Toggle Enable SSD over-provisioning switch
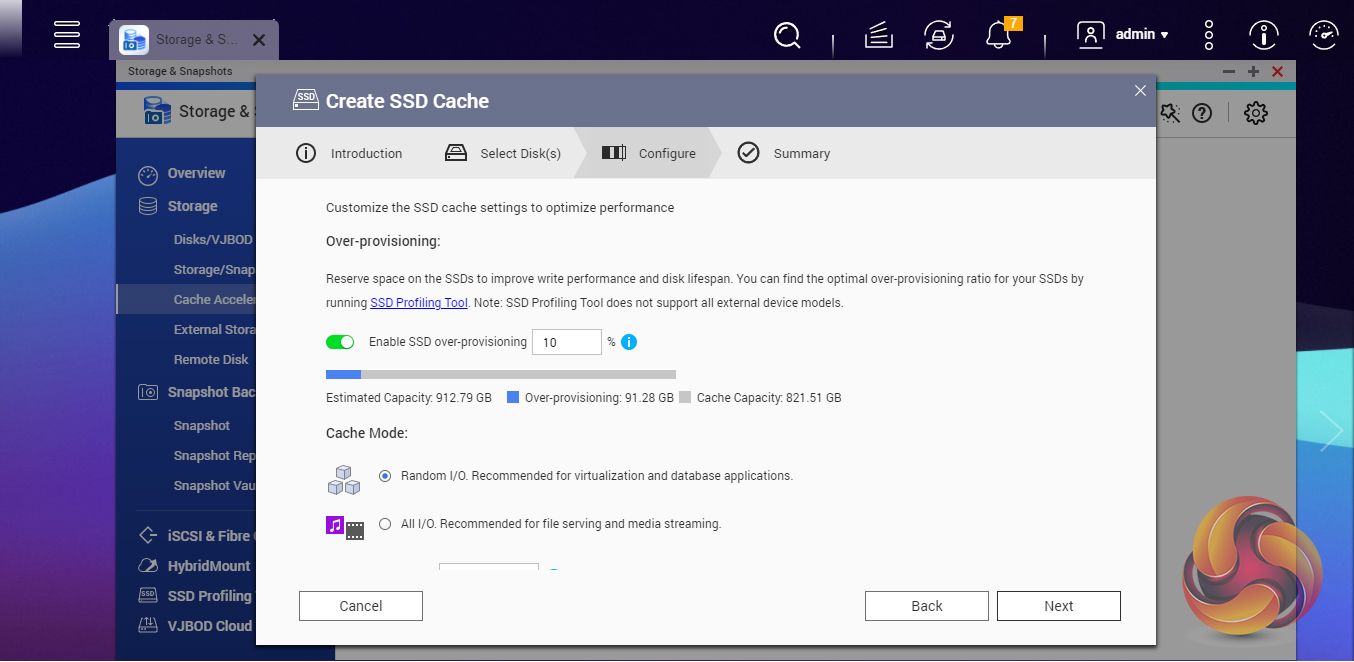1354x662 pixels. tap(340, 342)
